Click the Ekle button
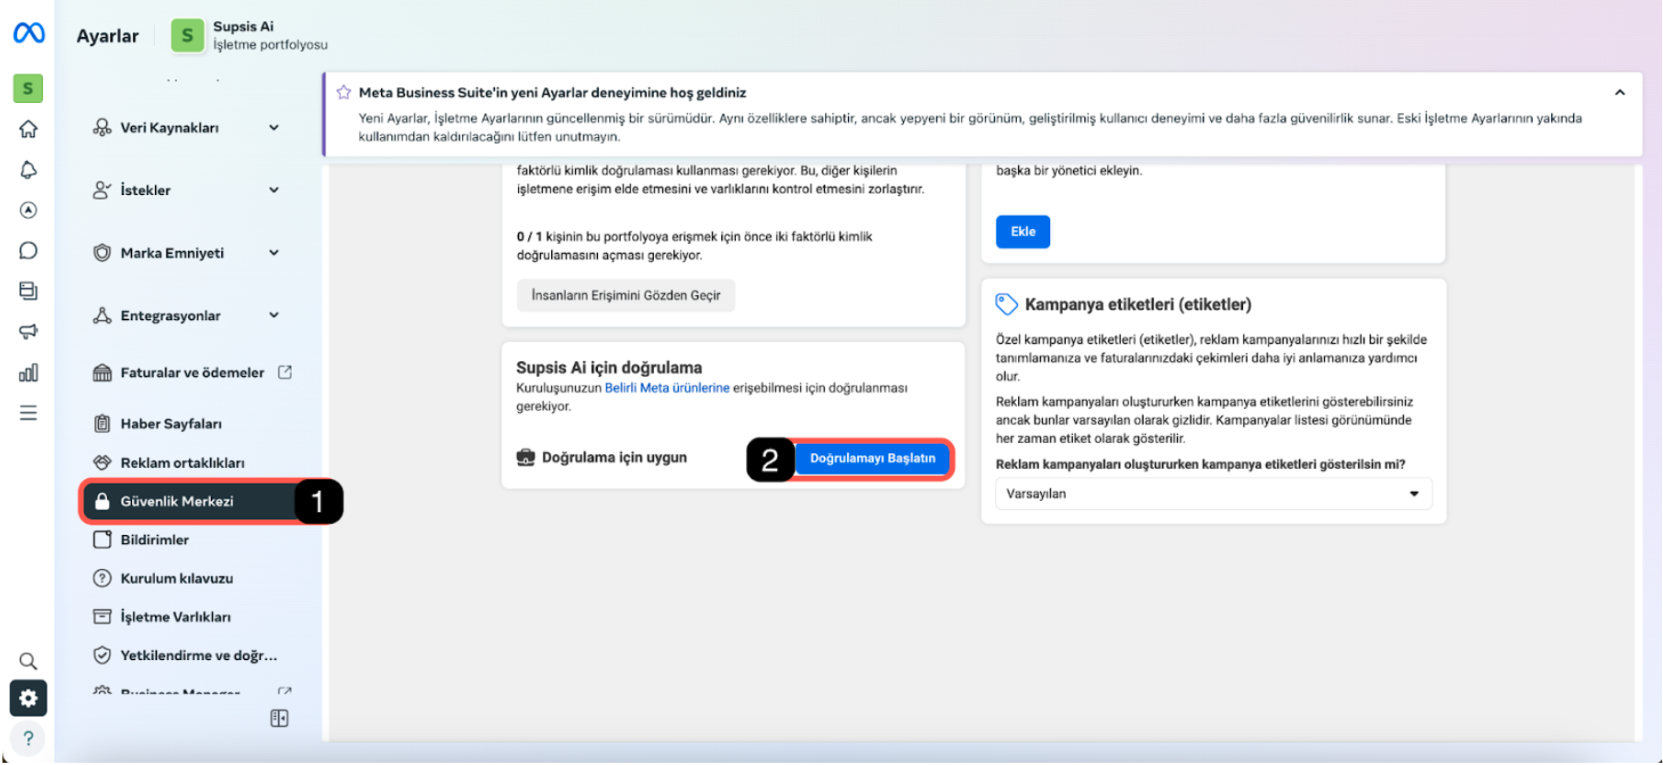This screenshot has height=765, width=1663. tap(1023, 231)
